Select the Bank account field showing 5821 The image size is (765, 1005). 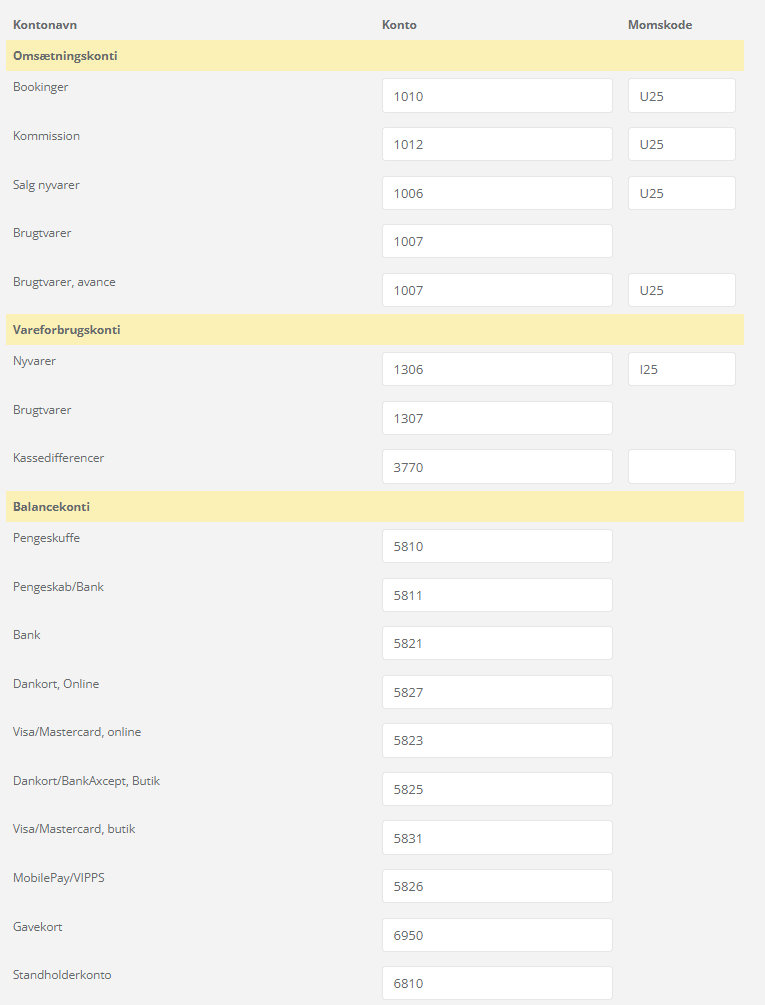(x=497, y=643)
